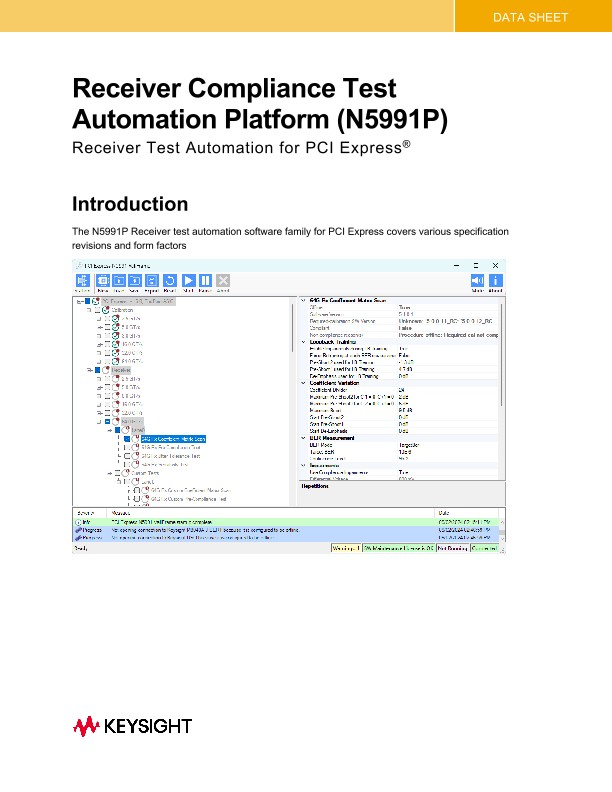The height and width of the screenshot is (792, 612).
Task: Click the status icon of the PCI Express root node
Action: coord(96,302)
